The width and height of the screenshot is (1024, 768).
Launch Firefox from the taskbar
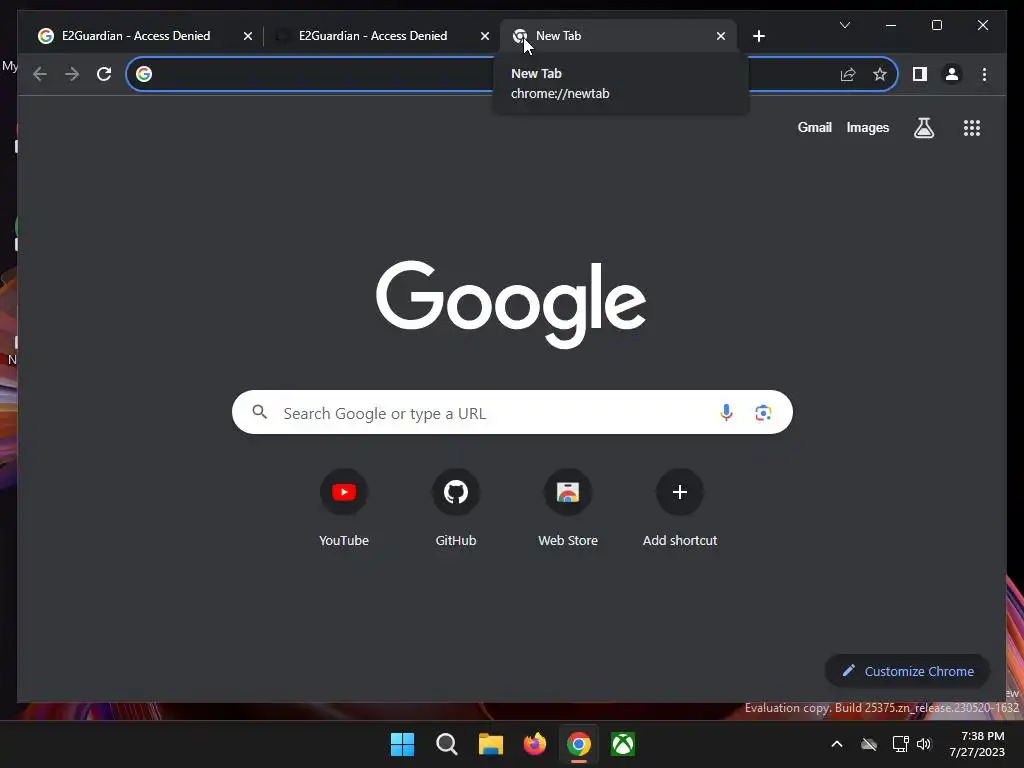coord(535,744)
